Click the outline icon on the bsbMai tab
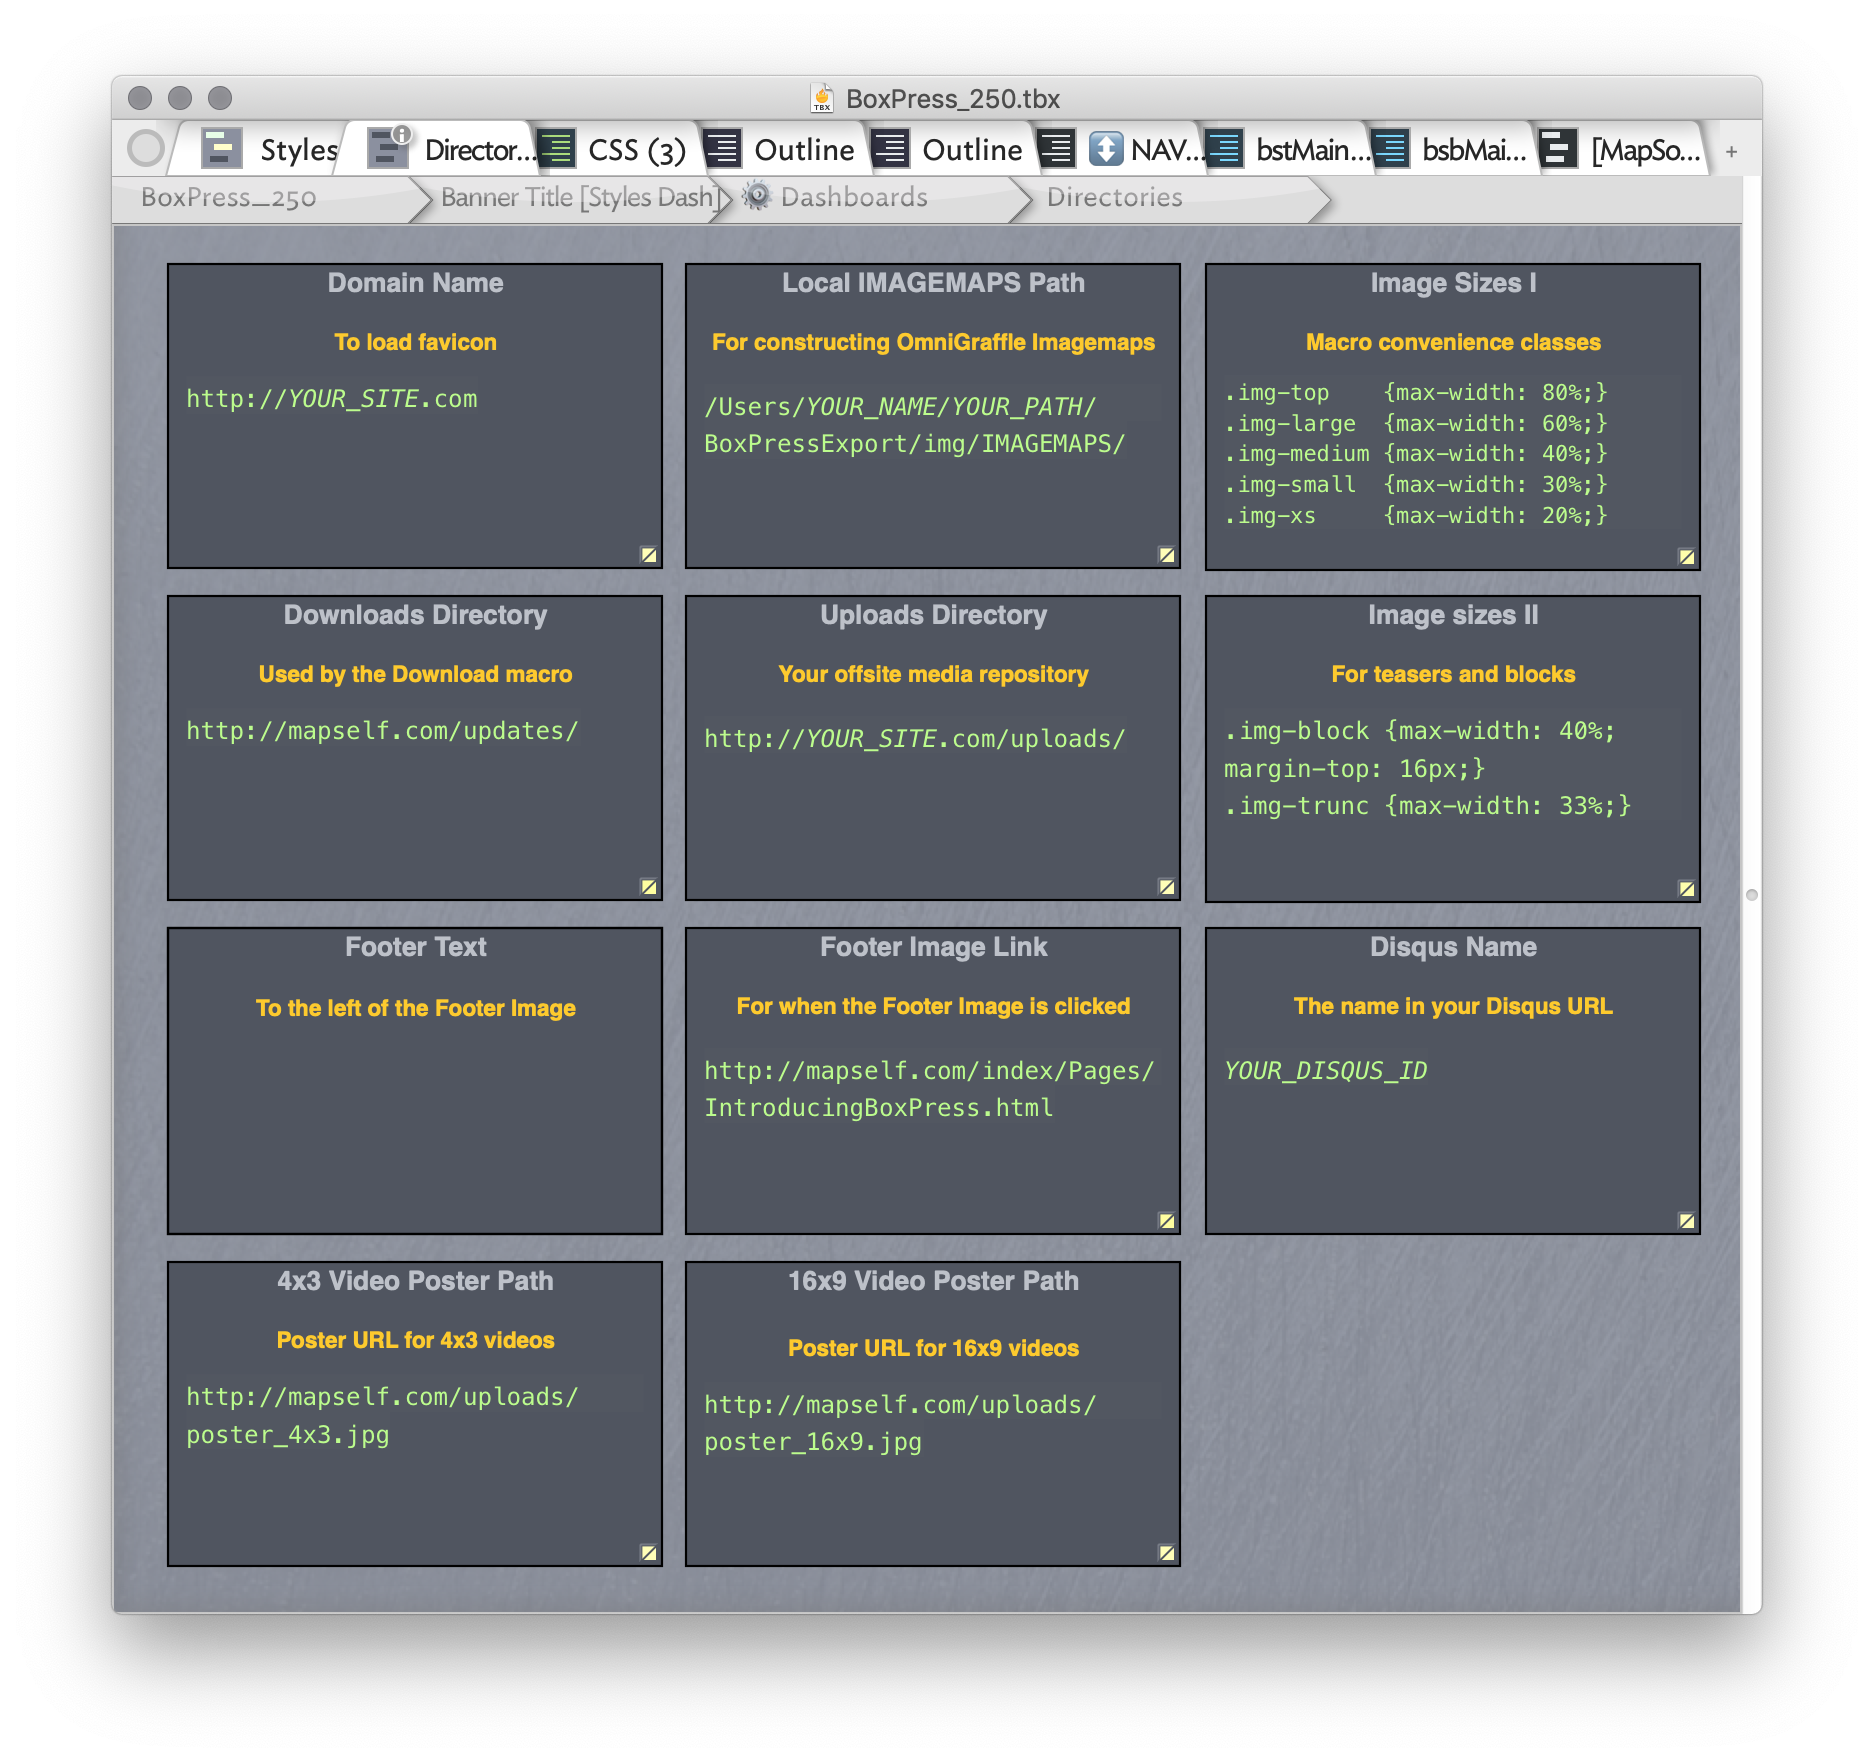Screen dimensions: 1874x1762 coord(1391,148)
